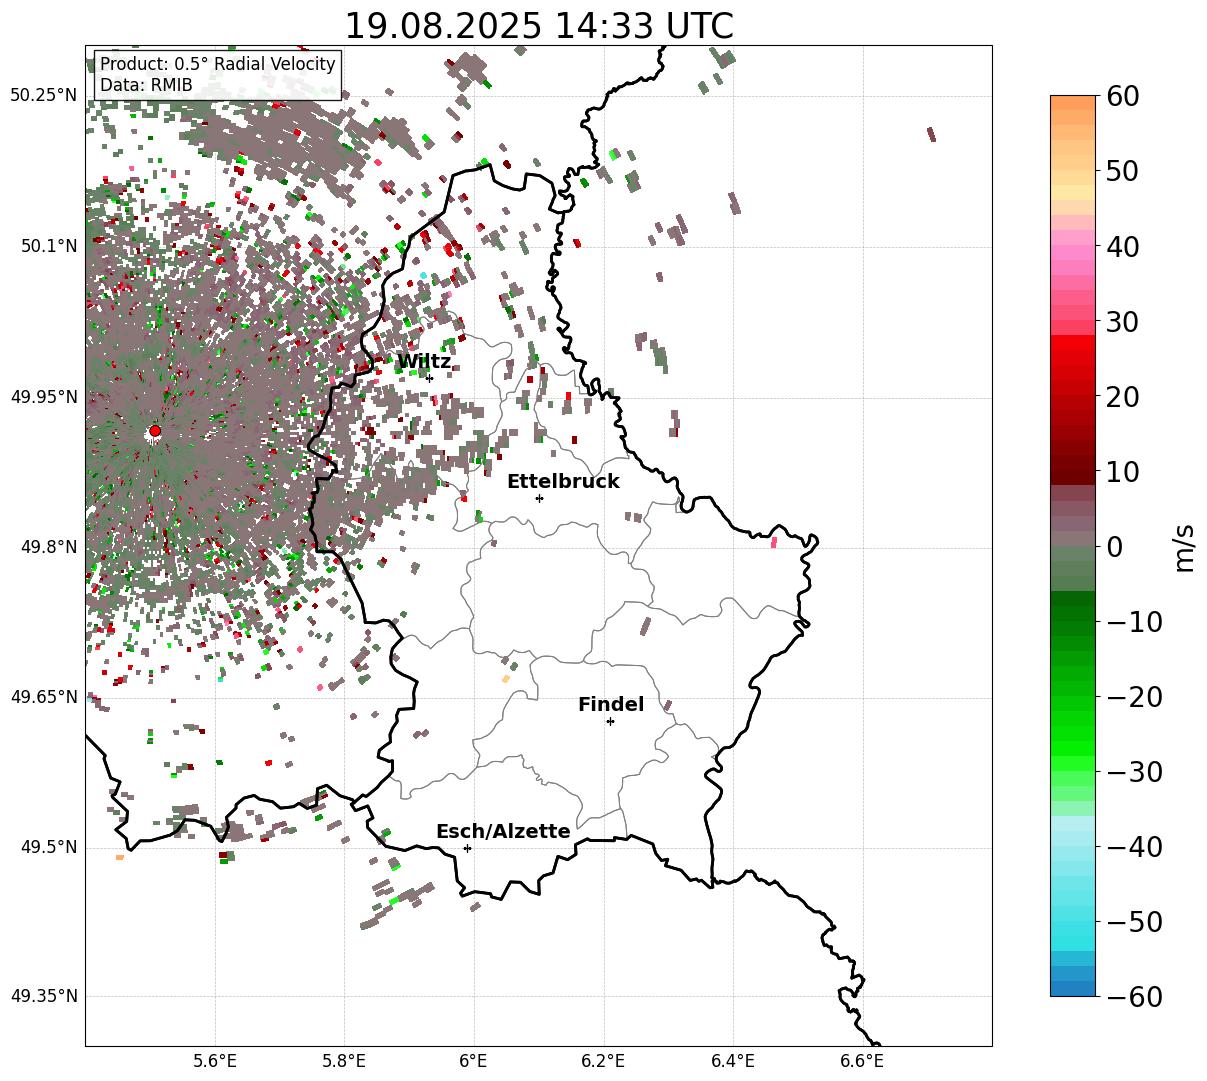1207x1081 pixels.
Task: Click the 6°E longitude tick label
Action: pyautogui.click(x=474, y=1061)
